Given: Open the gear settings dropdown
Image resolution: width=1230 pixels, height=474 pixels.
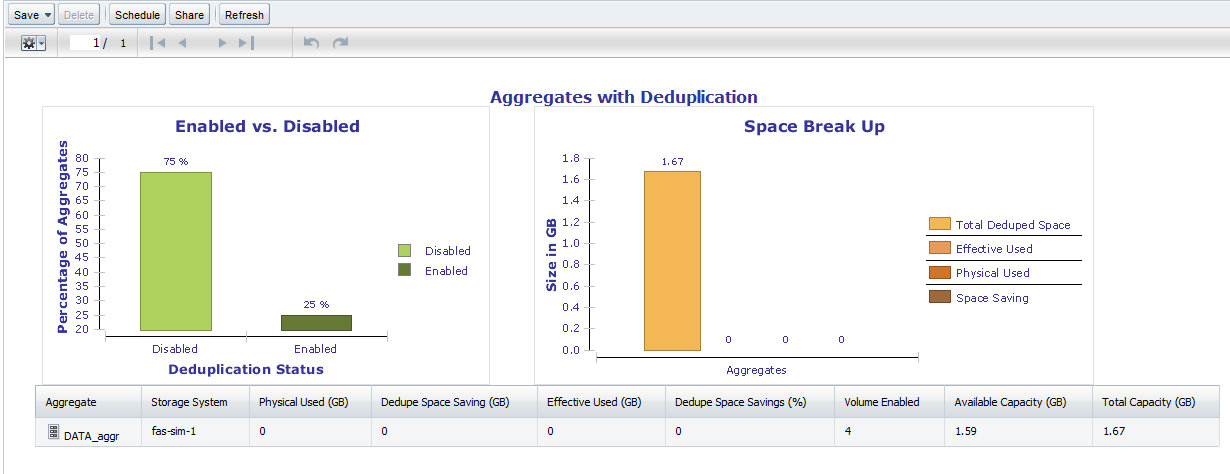Looking at the screenshot, I should coord(33,44).
